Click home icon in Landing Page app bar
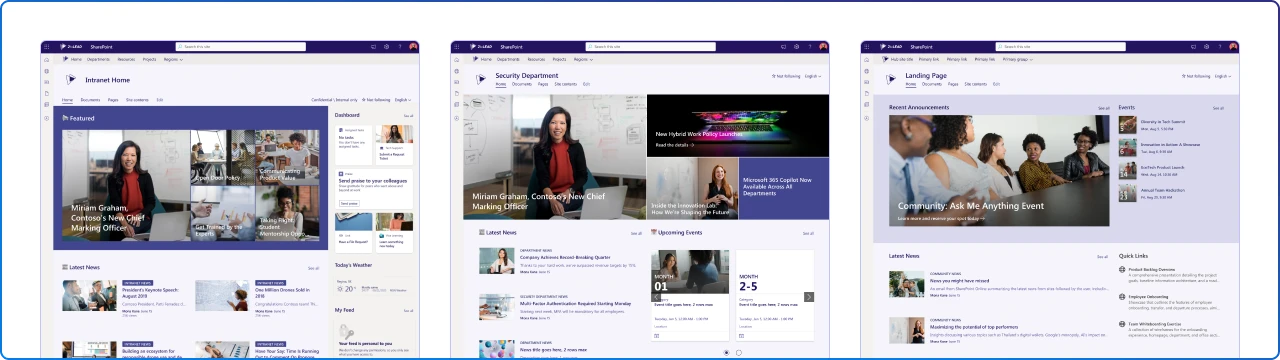Viewport: 1280px width, 360px height. [866, 60]
